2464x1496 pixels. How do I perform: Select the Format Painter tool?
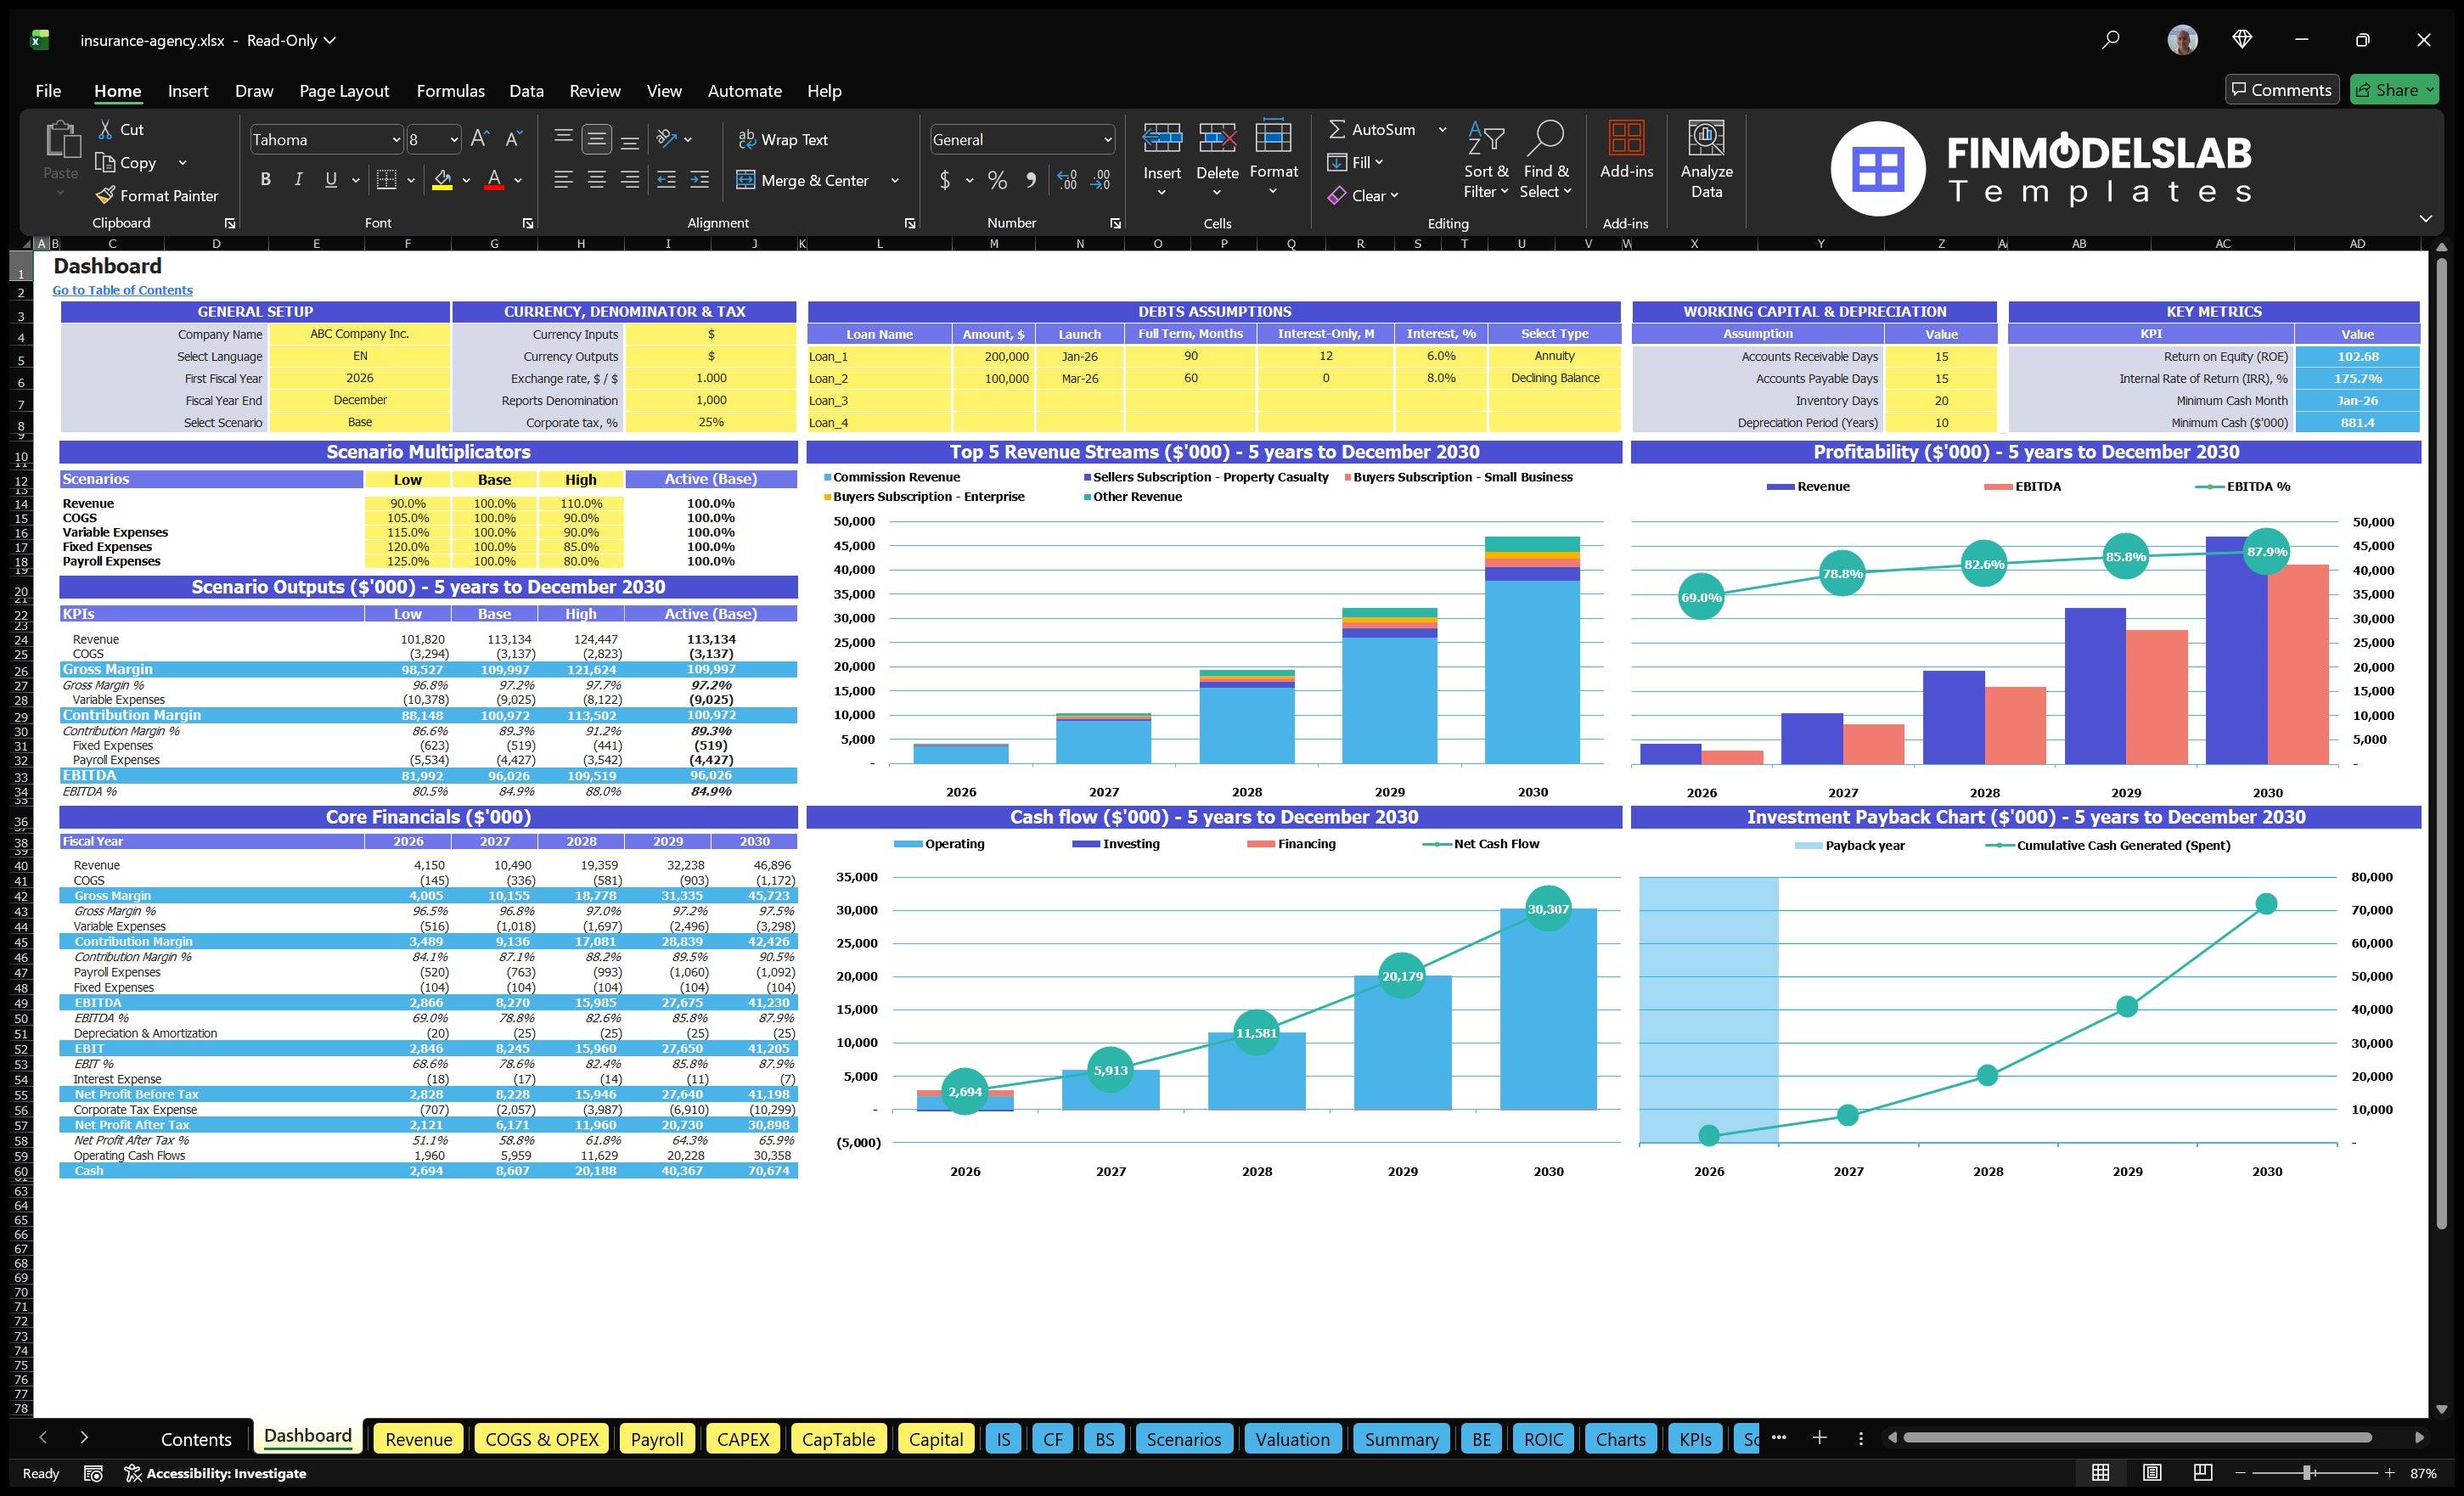157,195
